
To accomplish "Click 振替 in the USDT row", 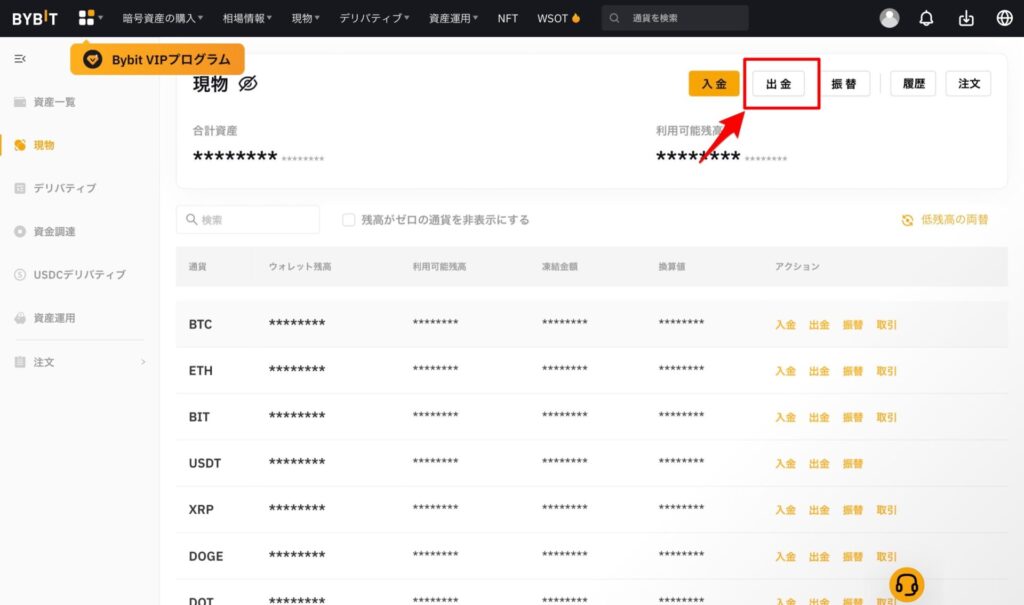I will (853, 464).
